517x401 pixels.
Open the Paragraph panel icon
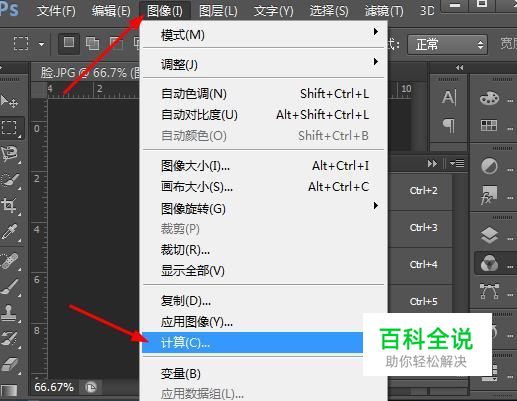(449, 126)
